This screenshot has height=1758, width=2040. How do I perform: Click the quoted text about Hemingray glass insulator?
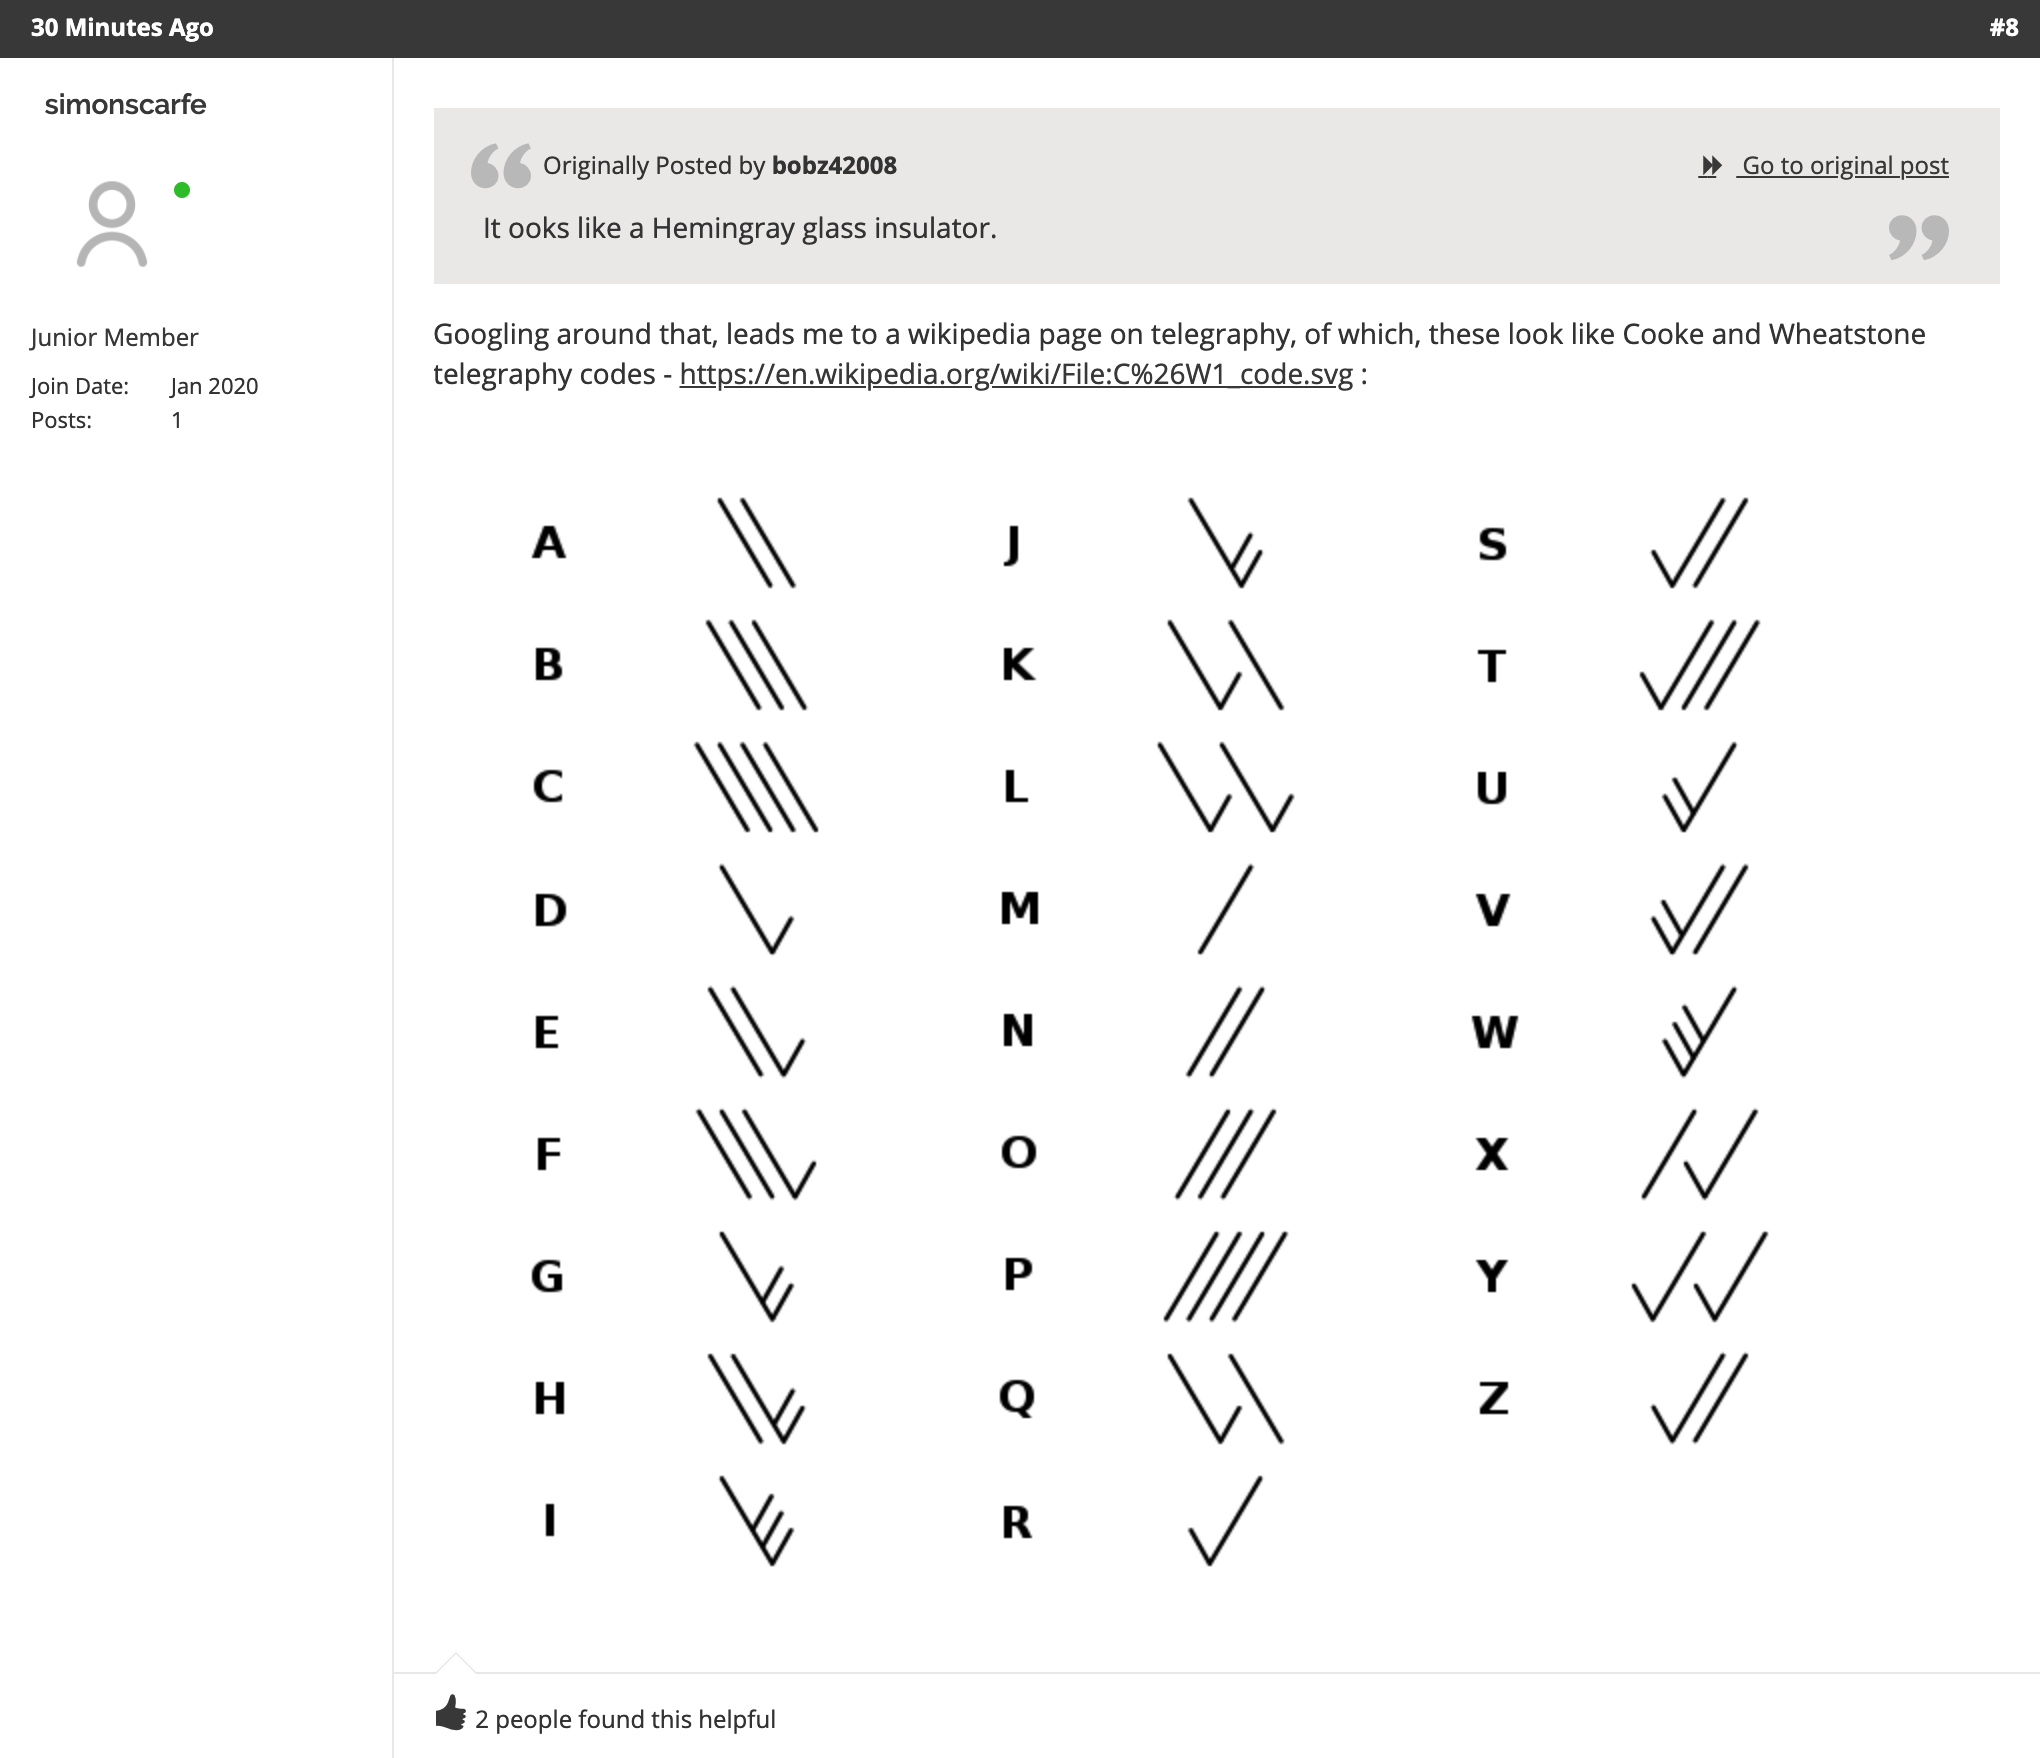(x=740, y=228)
